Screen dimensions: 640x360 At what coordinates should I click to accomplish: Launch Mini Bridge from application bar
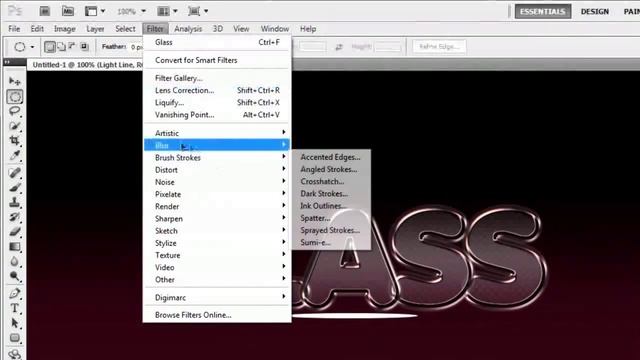click(68, 11)
